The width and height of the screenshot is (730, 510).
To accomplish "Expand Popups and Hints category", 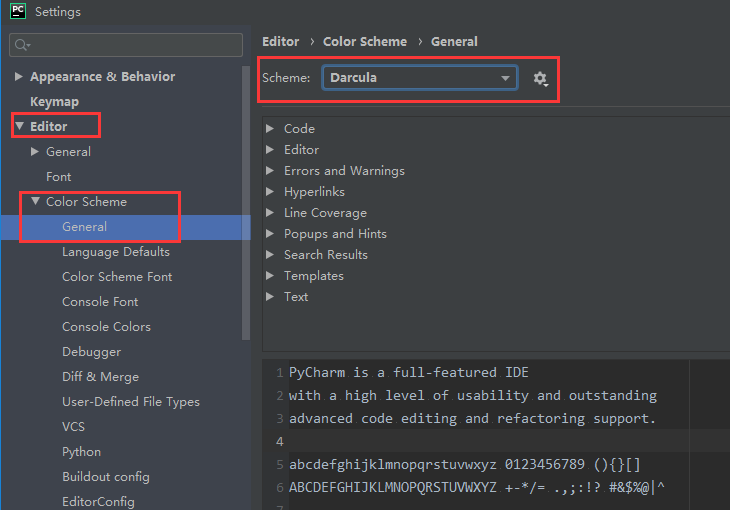I will pos(270,233).
